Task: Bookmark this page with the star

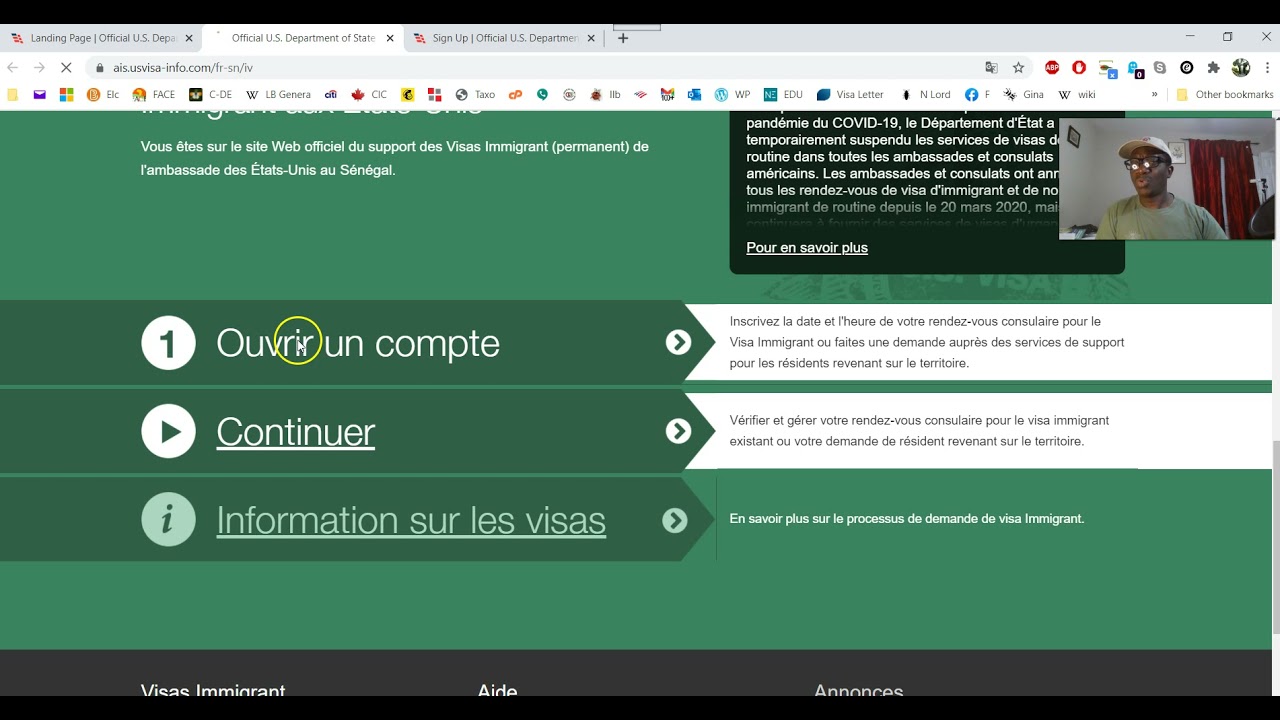Action: [1018, 68]
